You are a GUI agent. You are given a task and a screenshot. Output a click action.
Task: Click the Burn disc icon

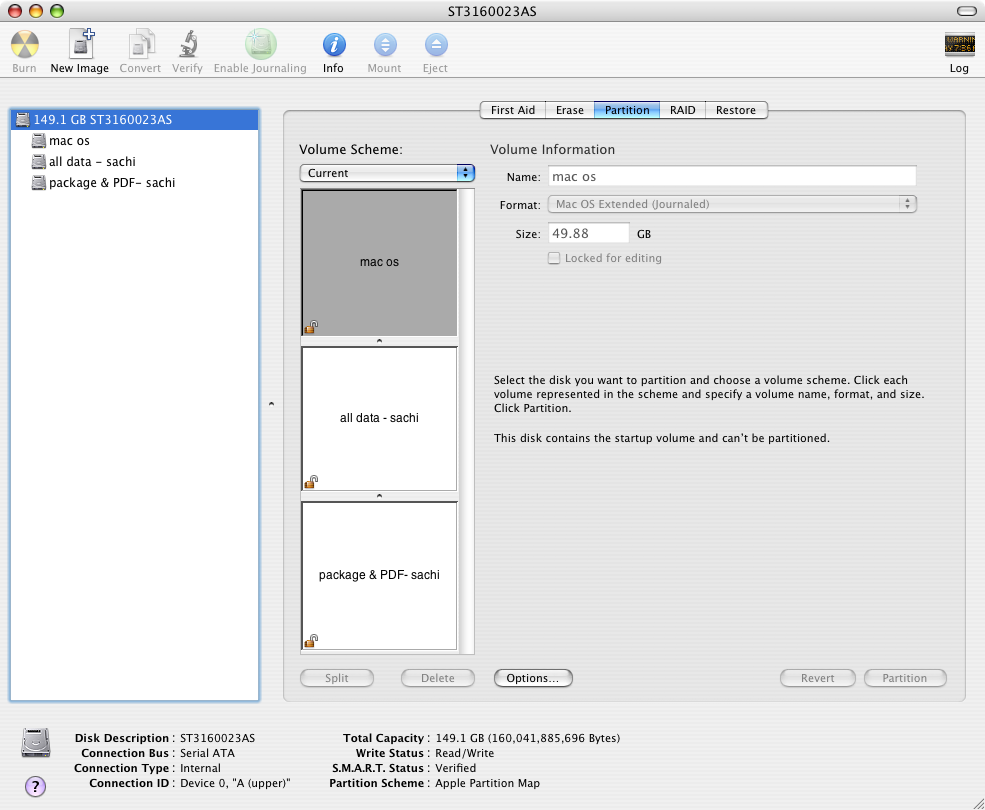click(x=24, y=45)
